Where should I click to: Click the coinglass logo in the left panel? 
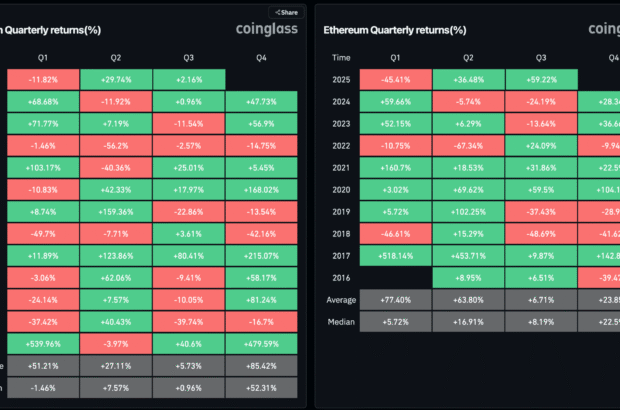265,30
